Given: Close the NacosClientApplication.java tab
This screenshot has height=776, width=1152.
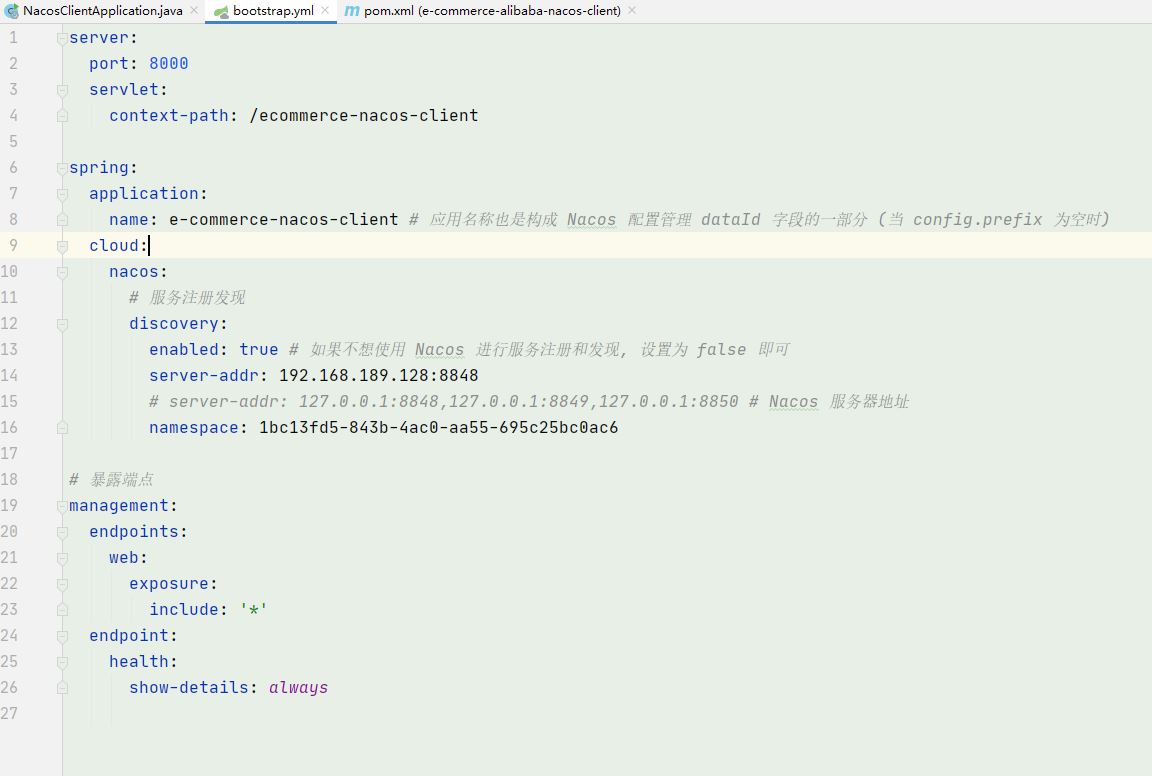Looking at the screenshot, I should tap(194, 10).
